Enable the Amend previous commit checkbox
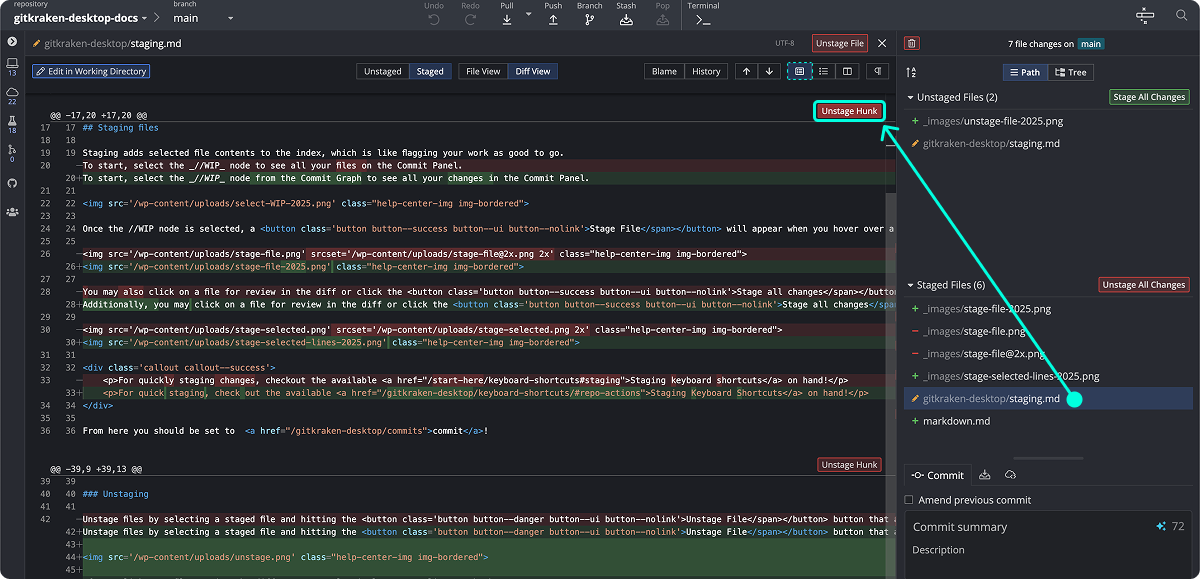The image size is (1200, 579). point(909,500)
